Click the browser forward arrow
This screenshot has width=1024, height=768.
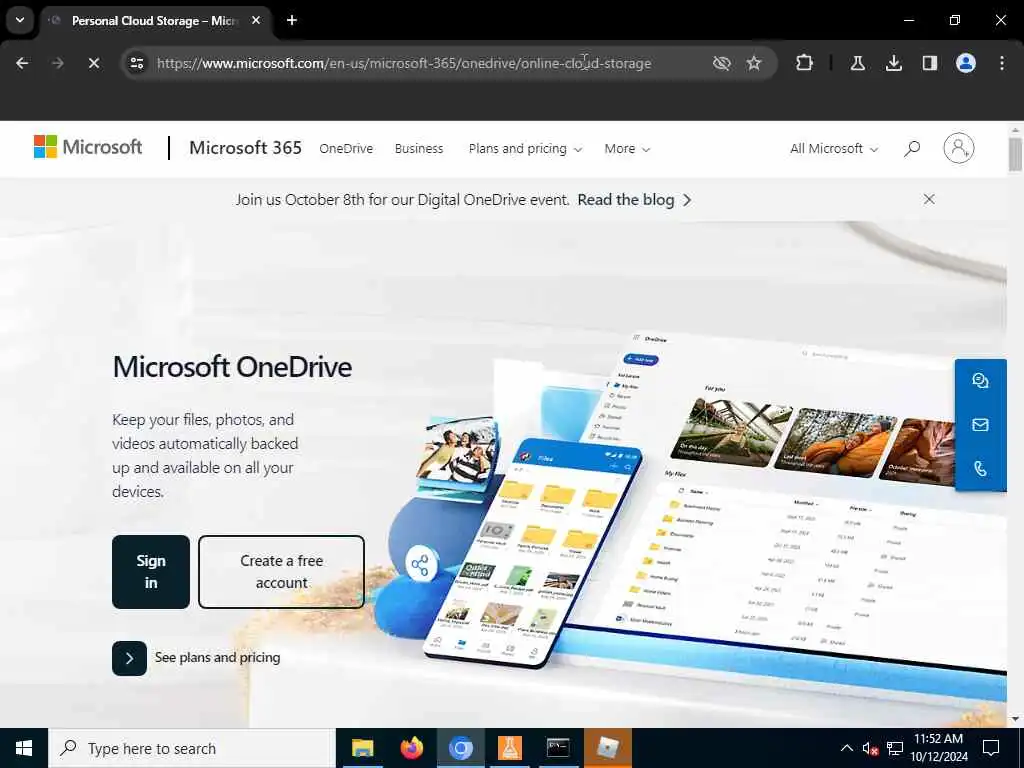click(57, 63)
